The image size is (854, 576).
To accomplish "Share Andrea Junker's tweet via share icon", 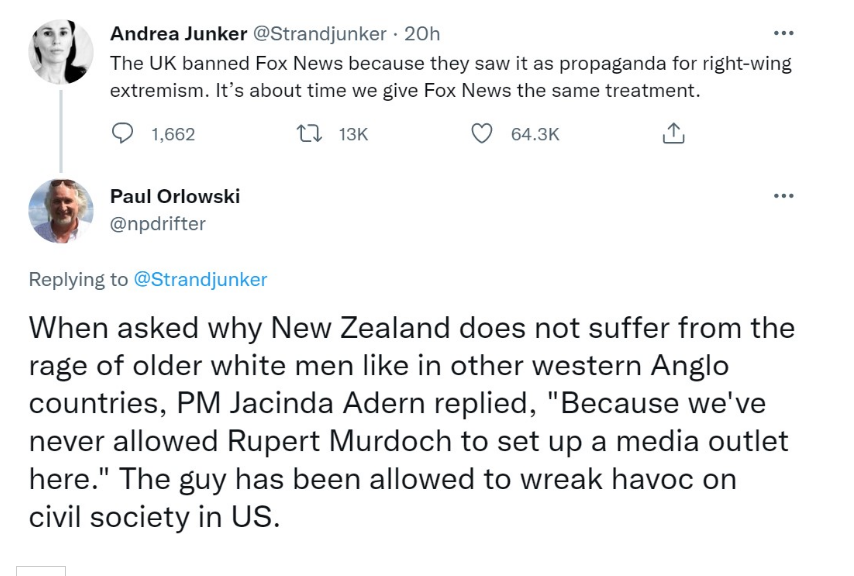I will 674,133.
